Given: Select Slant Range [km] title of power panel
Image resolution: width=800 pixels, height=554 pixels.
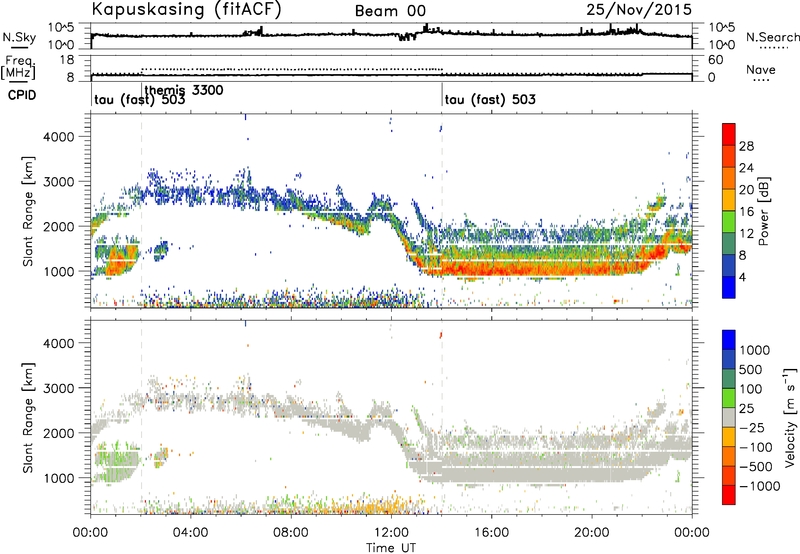Looking at the screenshot, I should point(28,211).
